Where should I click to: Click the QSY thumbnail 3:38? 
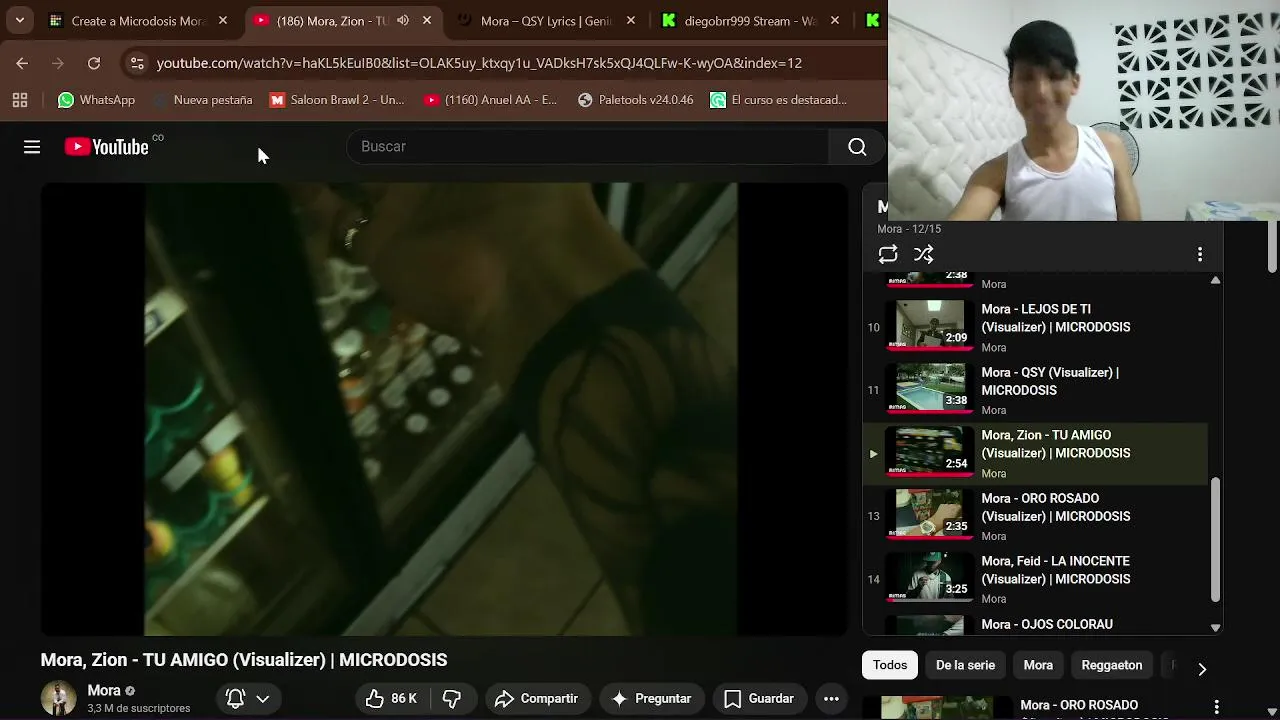[930, 387]
